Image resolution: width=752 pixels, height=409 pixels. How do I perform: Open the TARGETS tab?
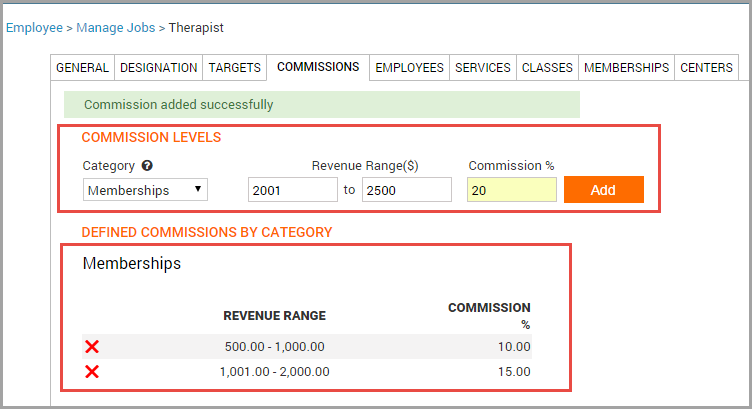tap(235, 68)
